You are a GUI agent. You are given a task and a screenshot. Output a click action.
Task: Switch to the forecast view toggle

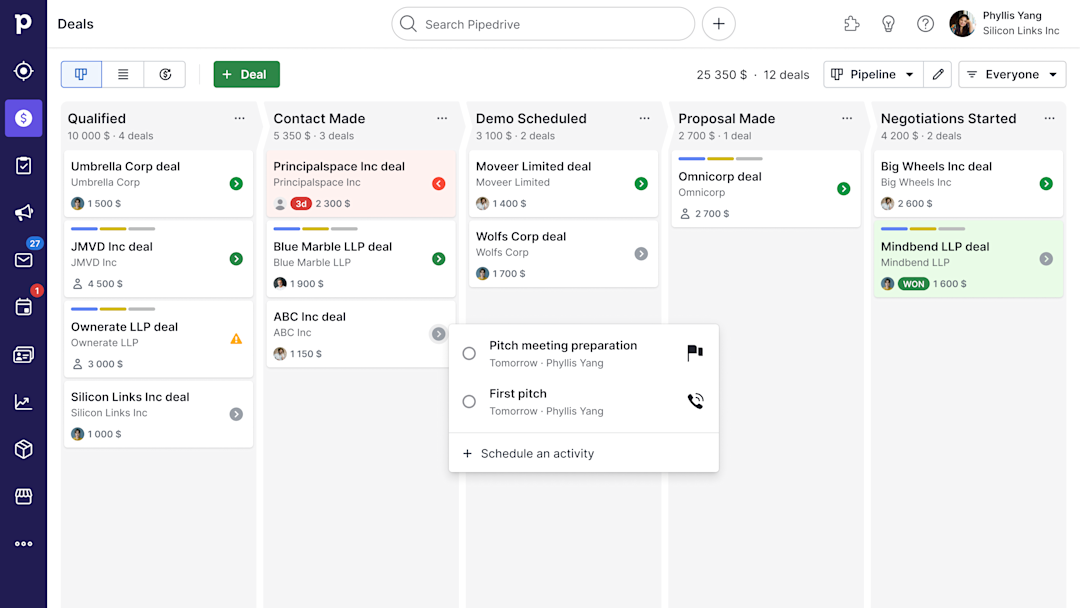pyautogui.click(x=165, y=74)
